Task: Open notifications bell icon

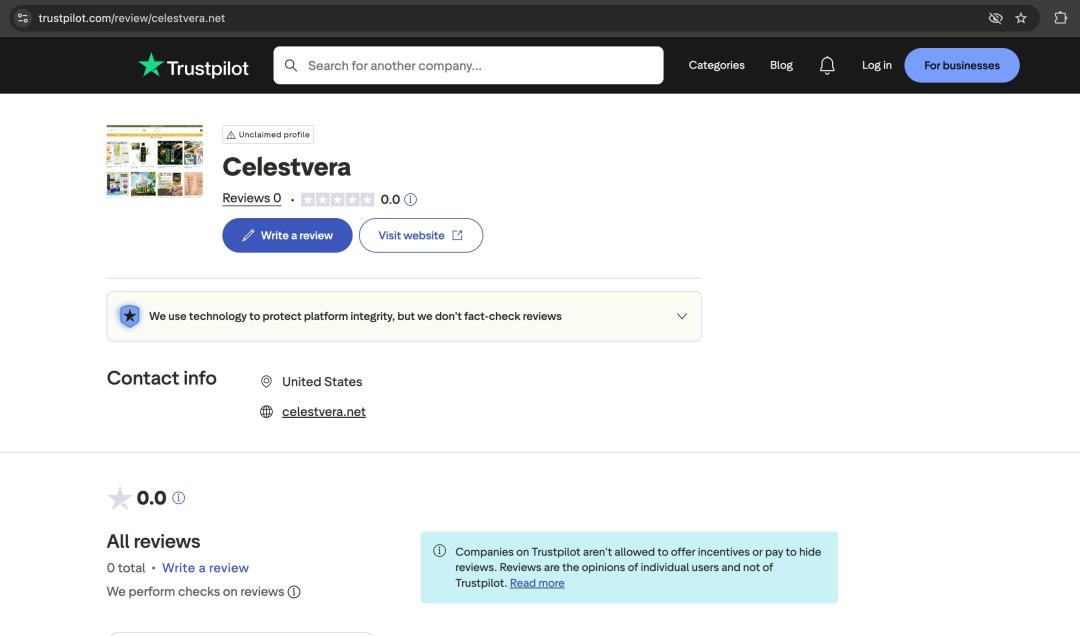Action: click(827, 65)
